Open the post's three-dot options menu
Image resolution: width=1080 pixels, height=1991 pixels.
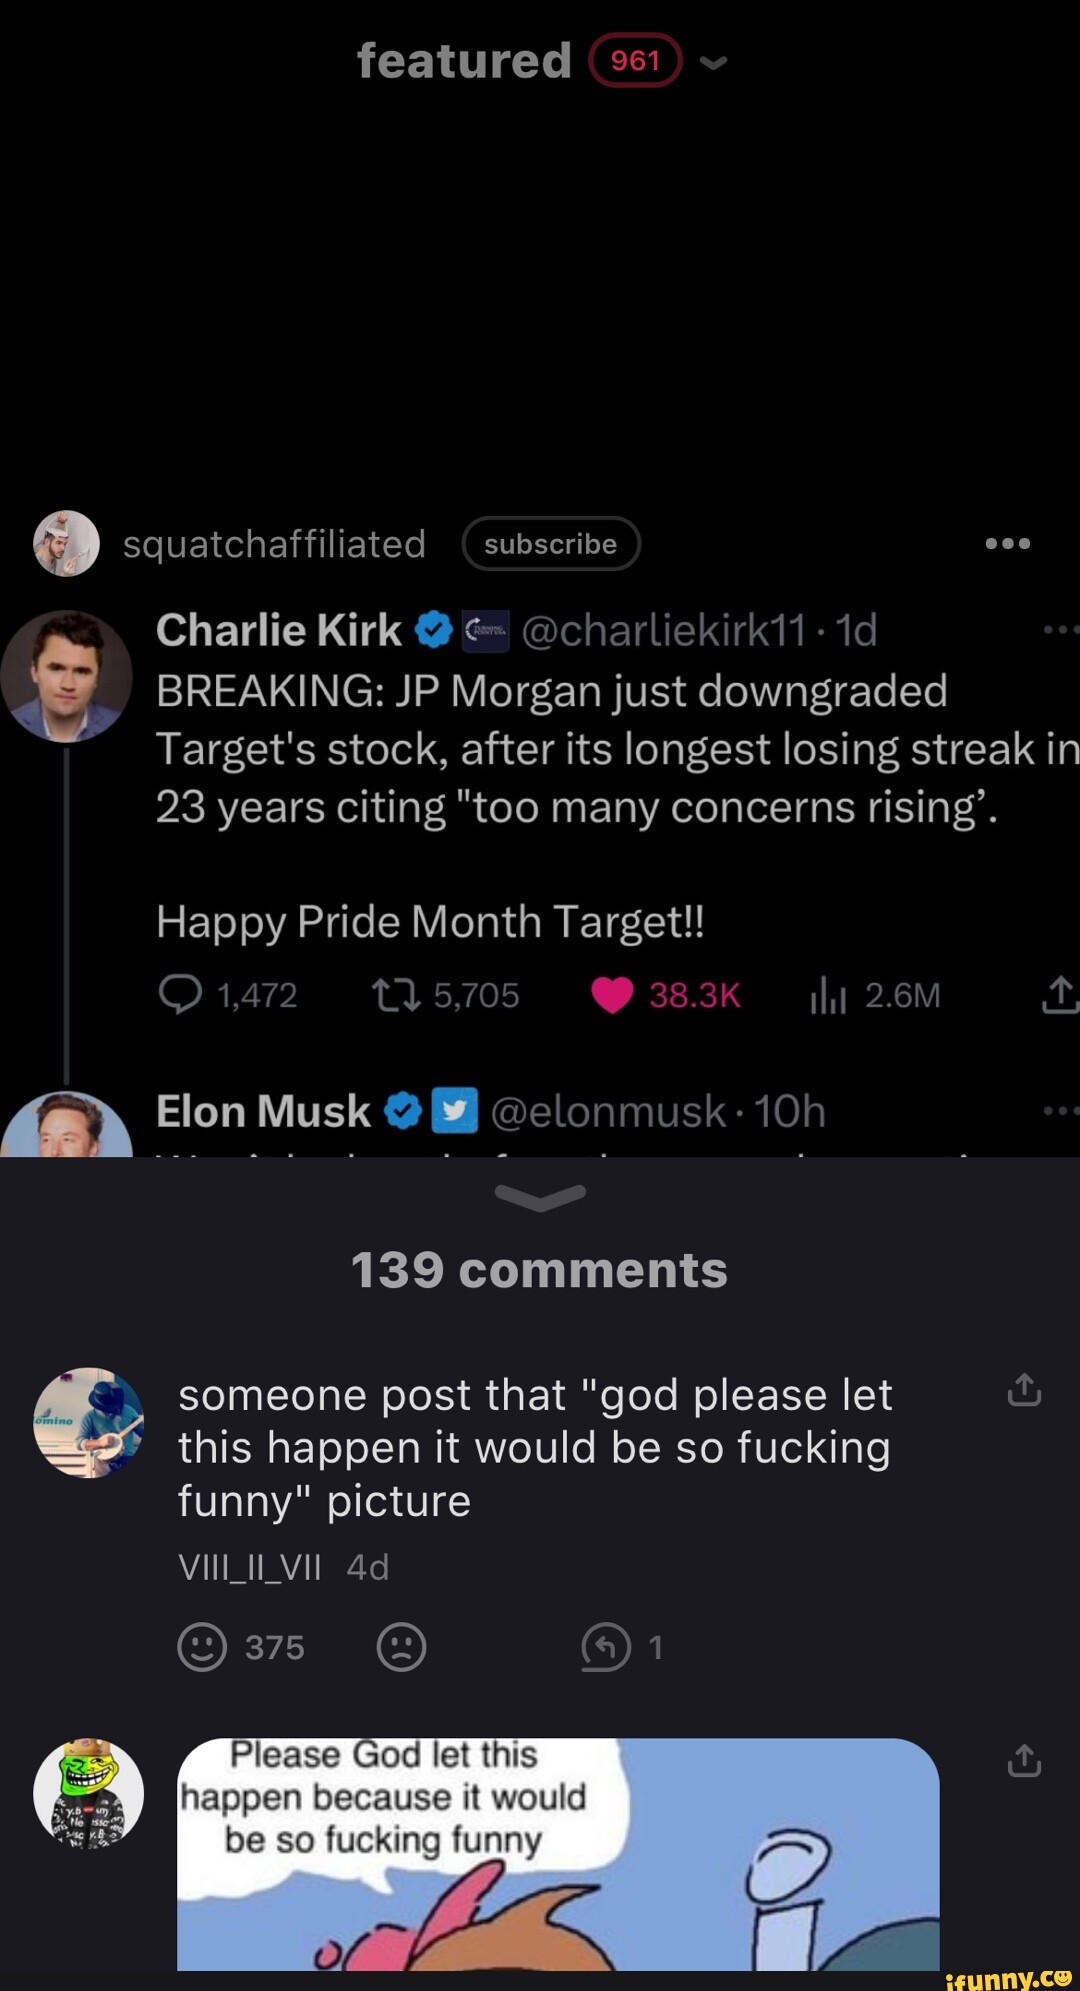click(x=1007, y=543)
